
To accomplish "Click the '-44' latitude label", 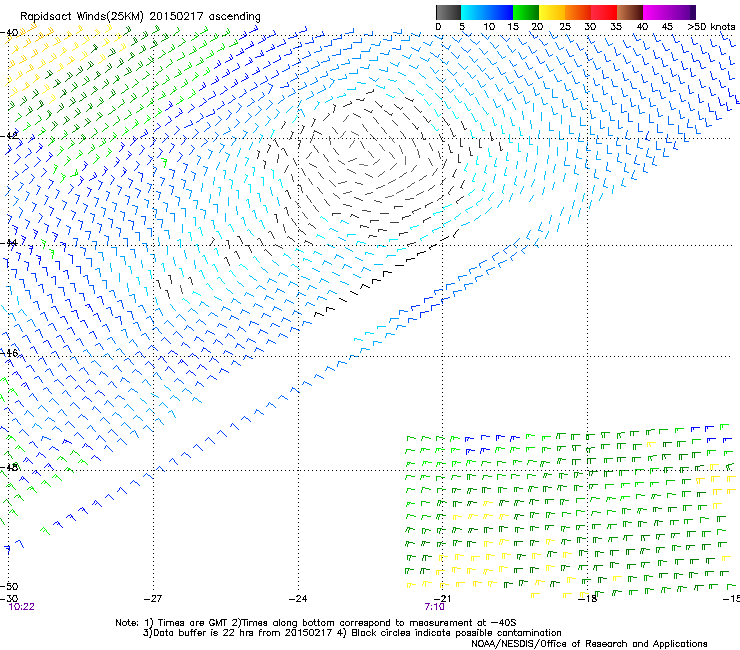I will click(9, 243).
